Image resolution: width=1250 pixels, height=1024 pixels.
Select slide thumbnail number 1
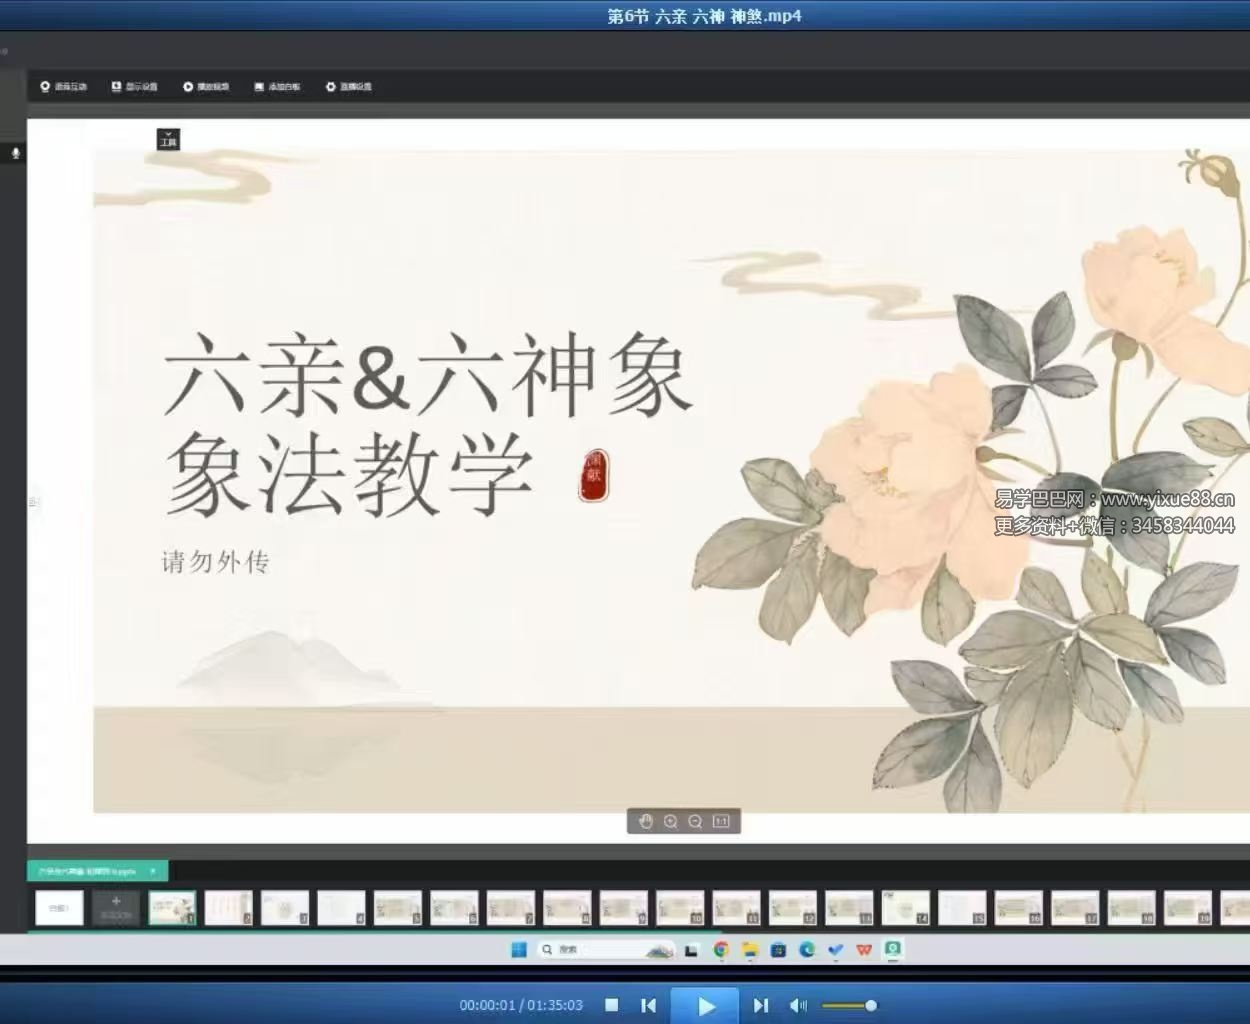click(172, 908)
